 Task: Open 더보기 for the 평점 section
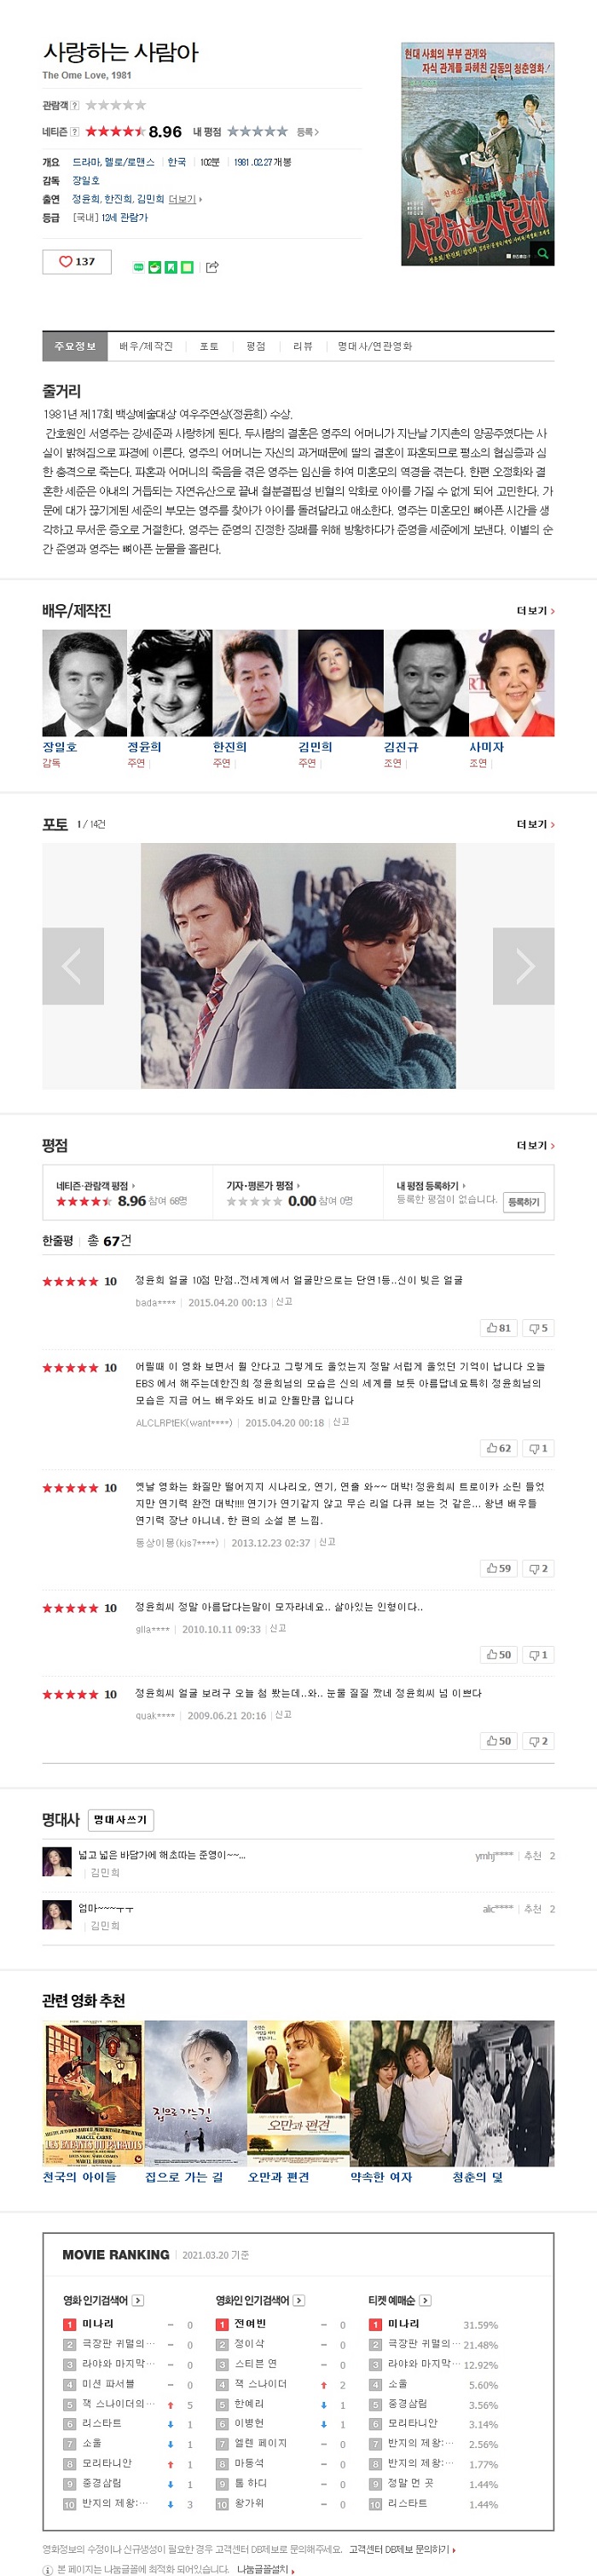pyautogui.click(x=535, y=1146)
